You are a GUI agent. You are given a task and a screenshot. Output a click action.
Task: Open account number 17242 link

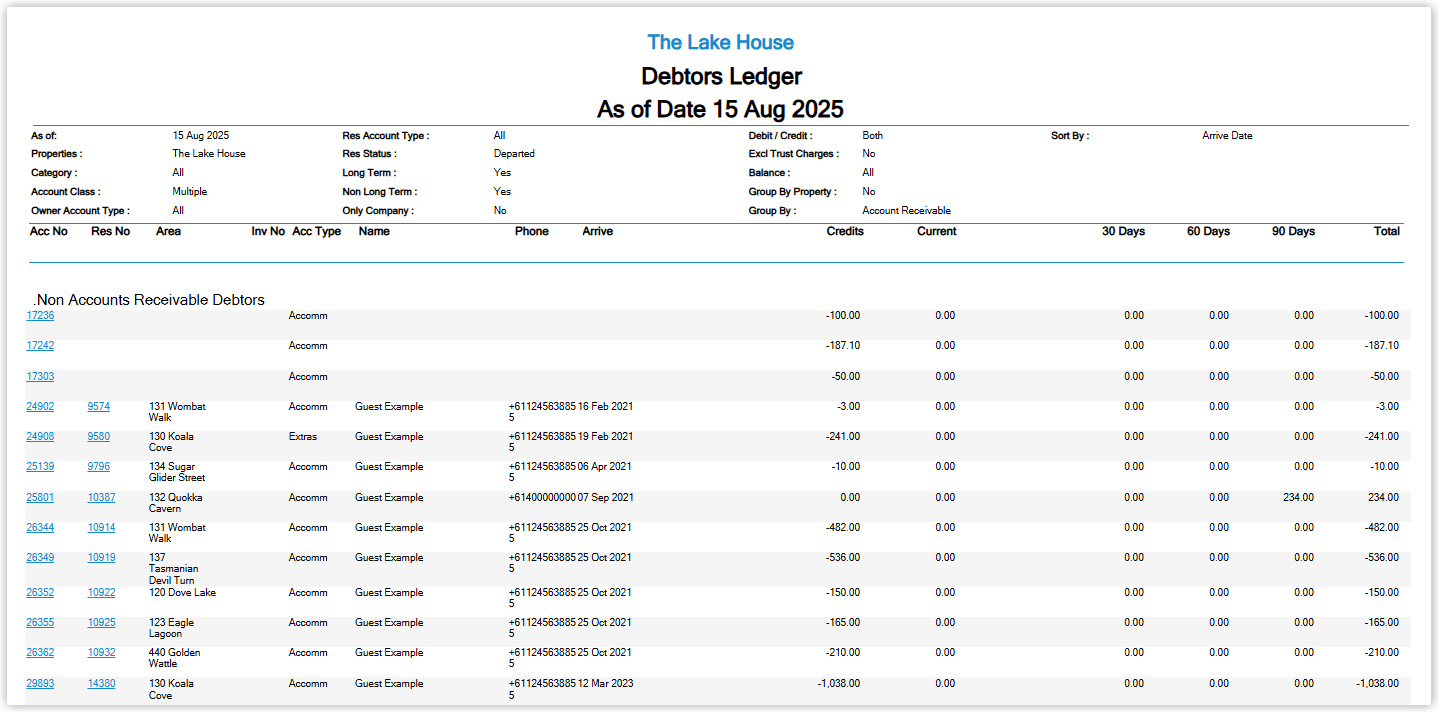click(40, 346)
